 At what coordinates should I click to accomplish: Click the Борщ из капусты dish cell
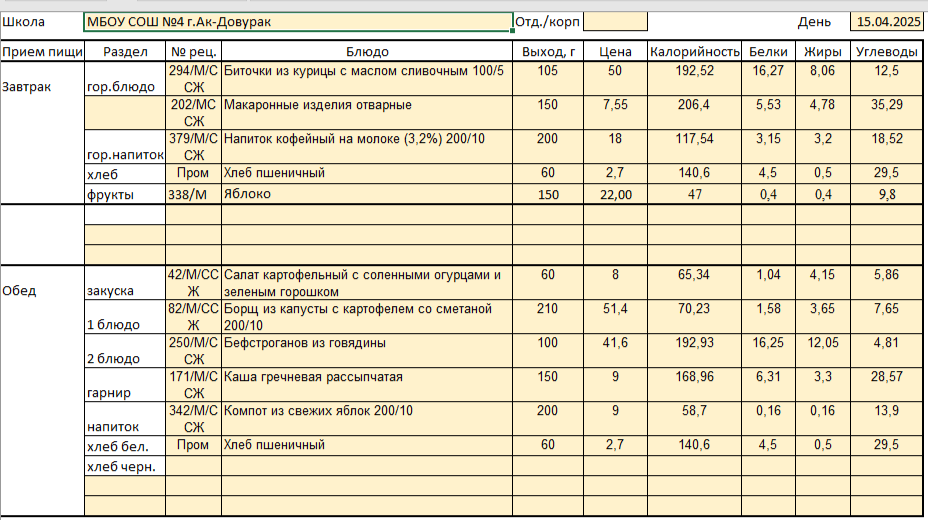coord(367,317)
